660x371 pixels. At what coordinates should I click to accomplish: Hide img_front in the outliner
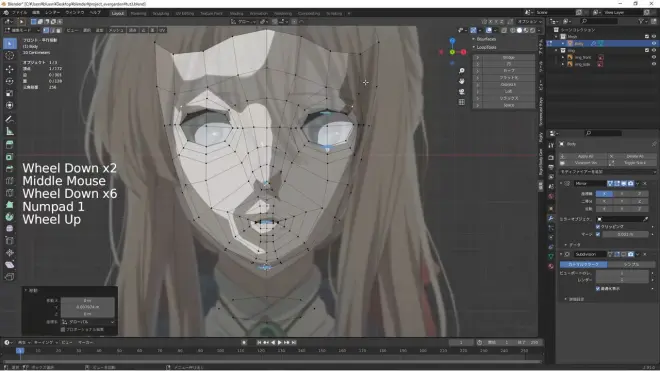point(654,57)
